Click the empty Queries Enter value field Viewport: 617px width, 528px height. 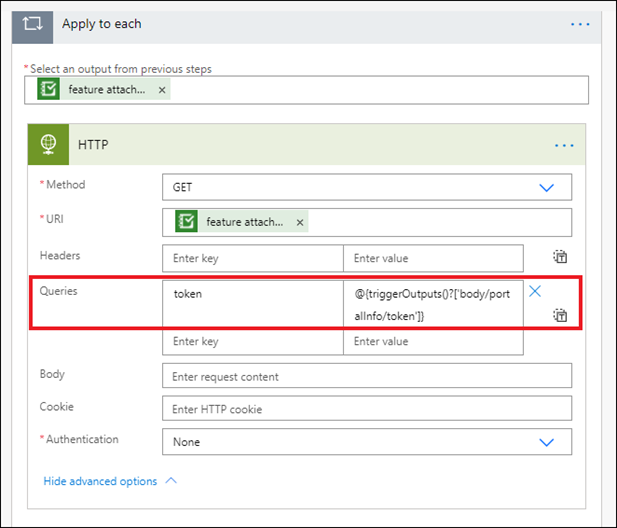[x=433, y=341]
